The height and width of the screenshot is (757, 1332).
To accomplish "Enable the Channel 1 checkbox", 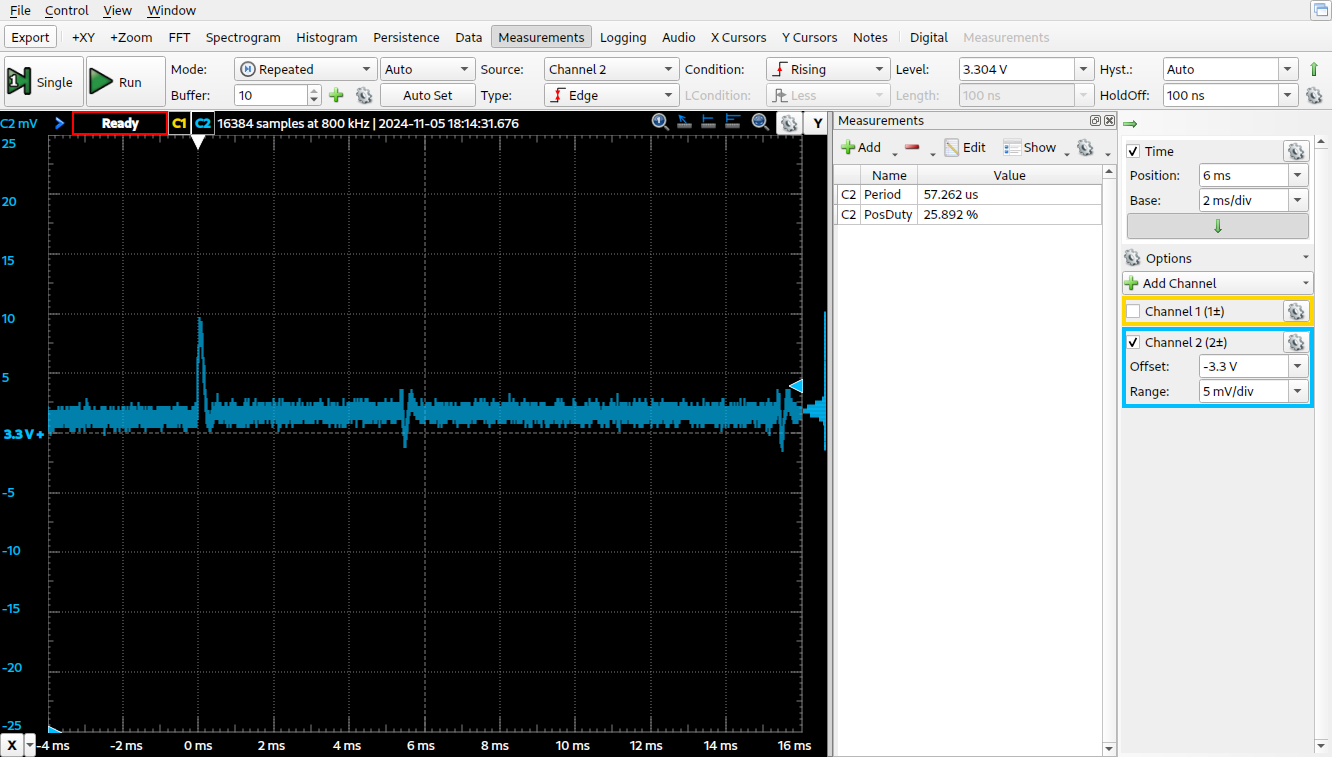I will [1133, 311].
